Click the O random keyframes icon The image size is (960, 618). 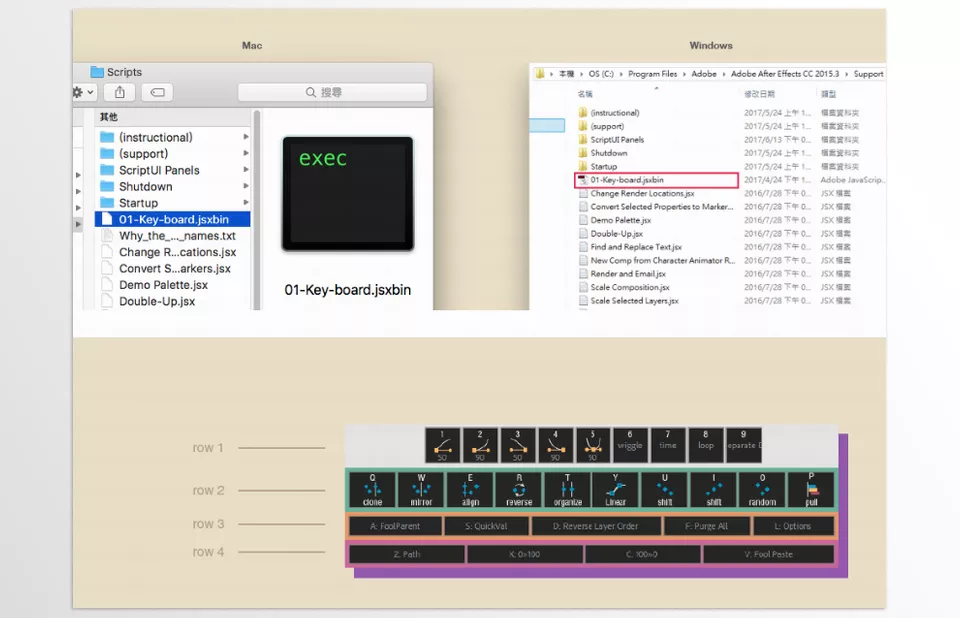[762, 489]
